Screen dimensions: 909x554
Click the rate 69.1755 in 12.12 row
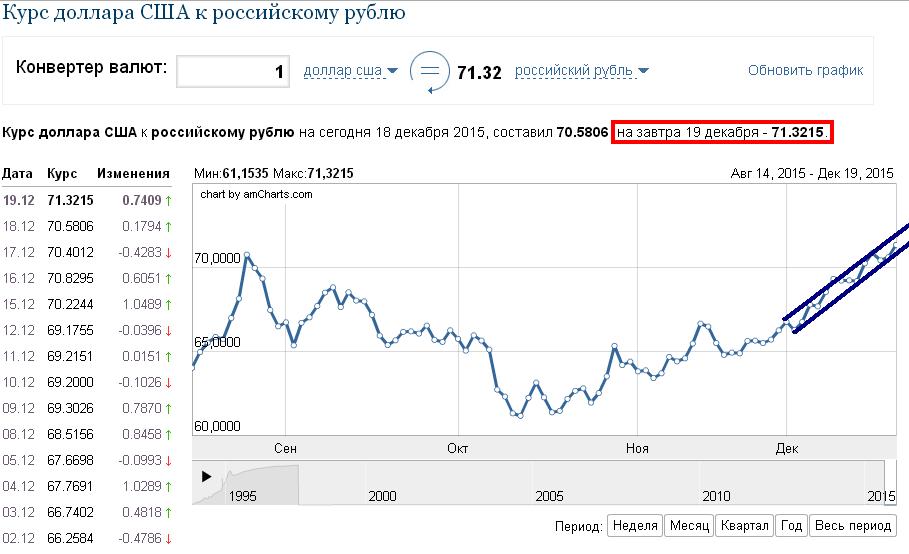tap(70, 330)
